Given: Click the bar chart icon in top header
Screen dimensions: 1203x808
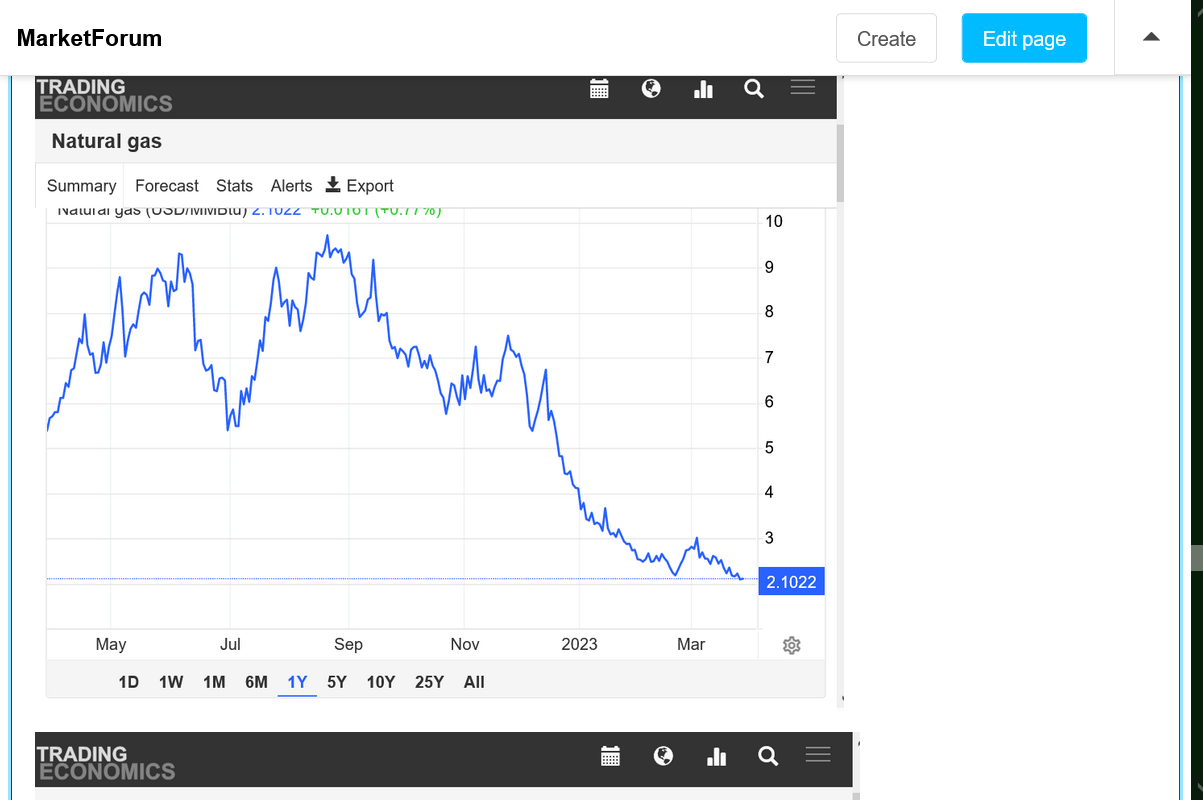Looking at the screenshot, I should tap(703, 89).
